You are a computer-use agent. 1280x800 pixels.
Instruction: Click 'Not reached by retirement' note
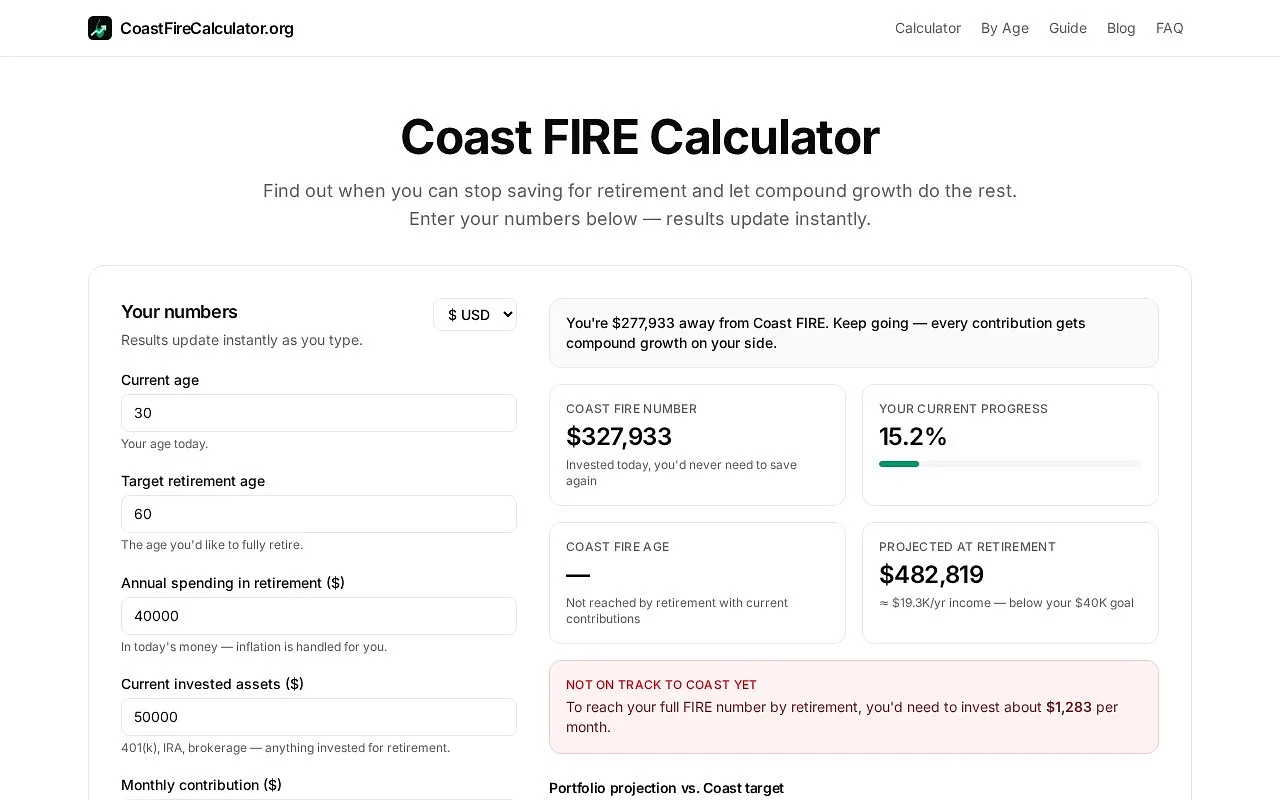tap(677, 611)
